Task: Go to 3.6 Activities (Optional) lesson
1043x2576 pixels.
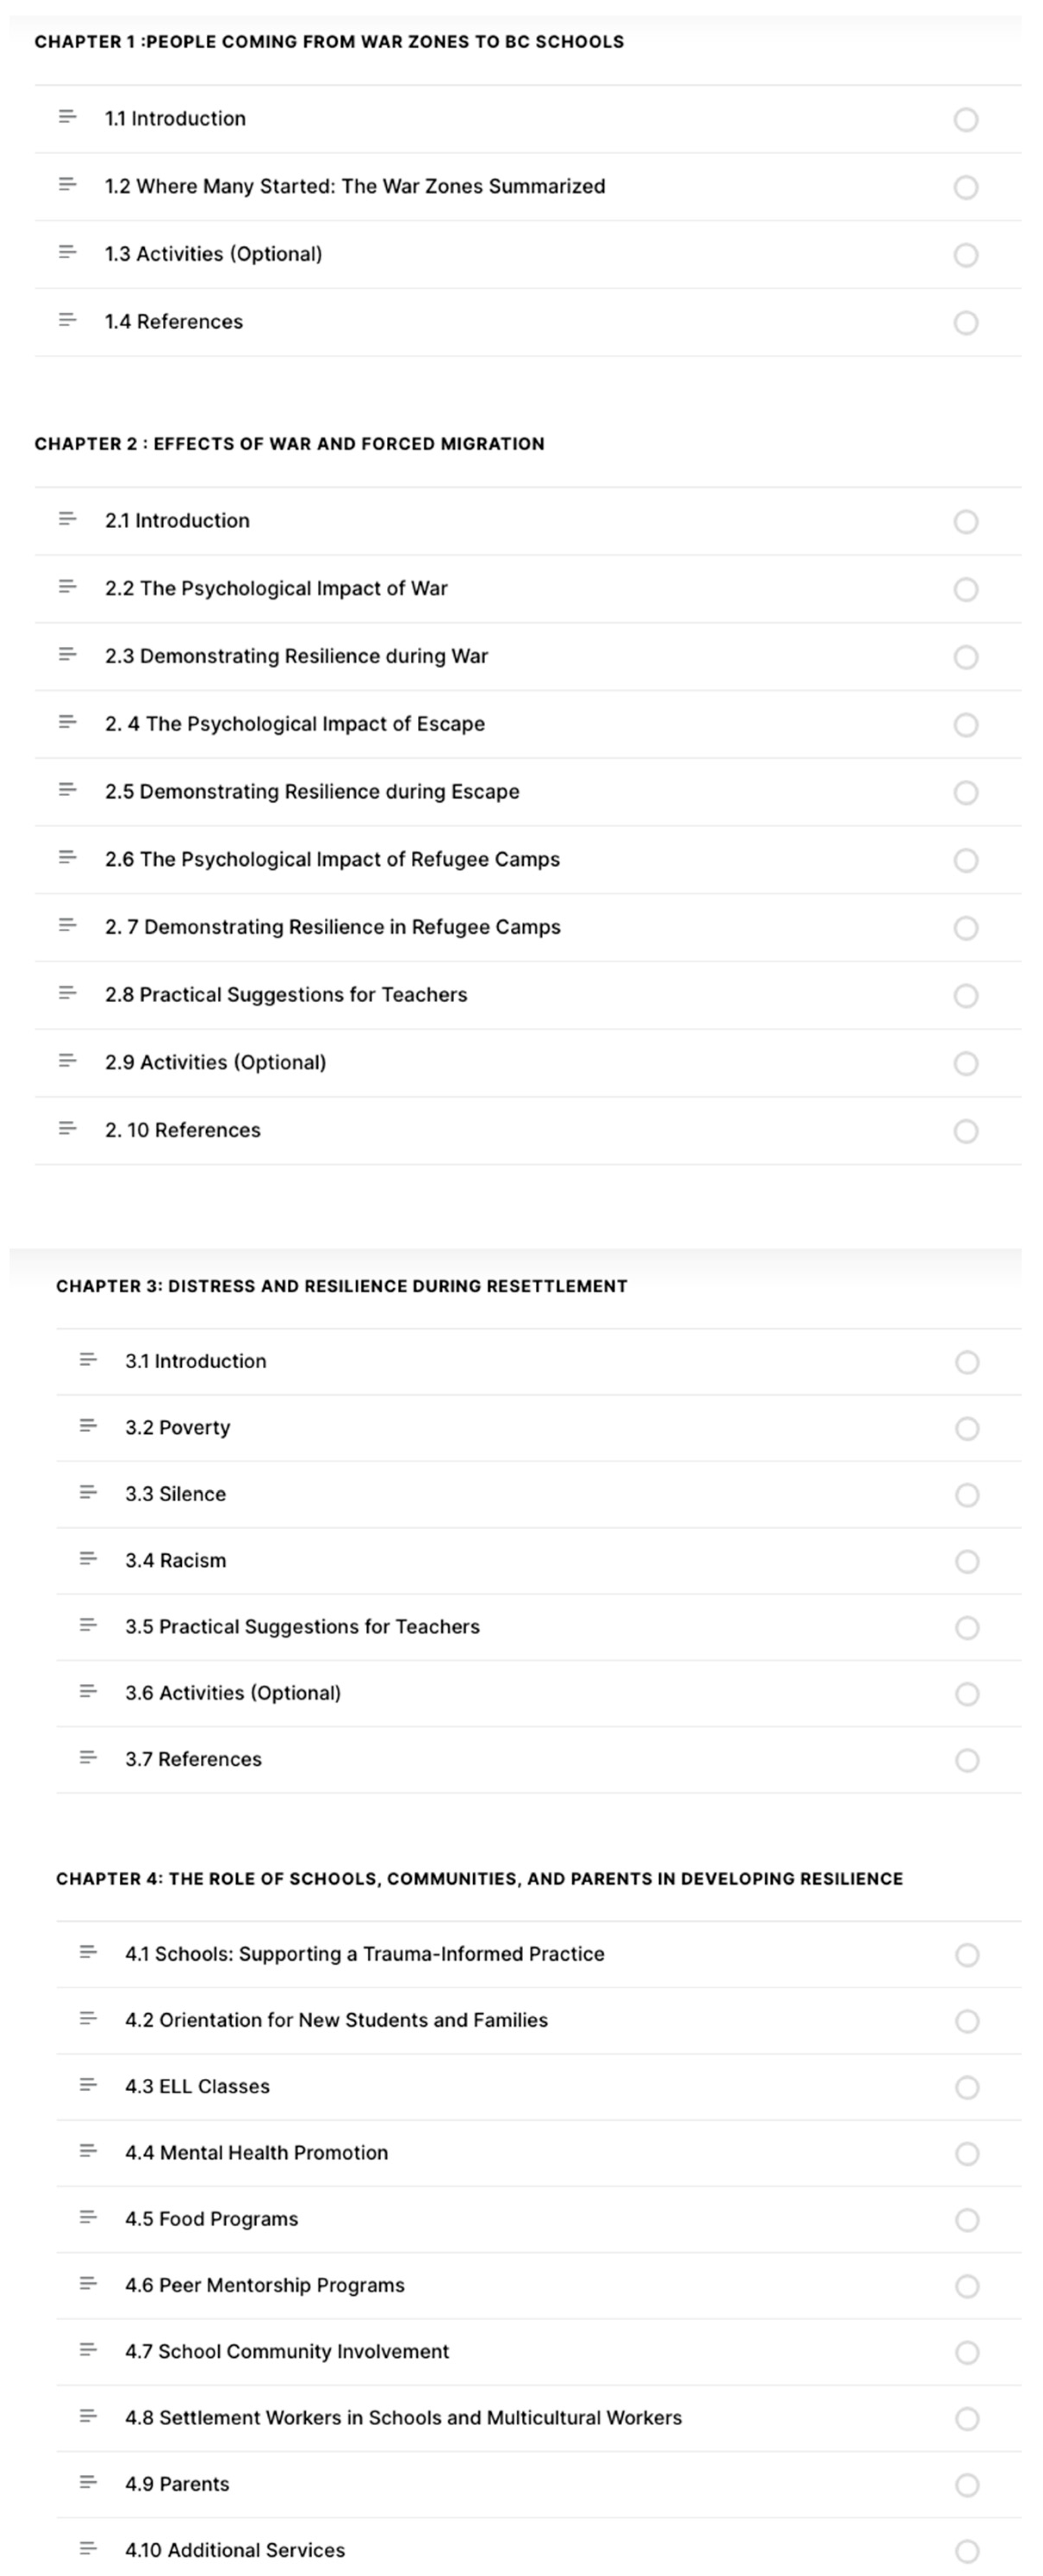Action: click(233, 1693)
